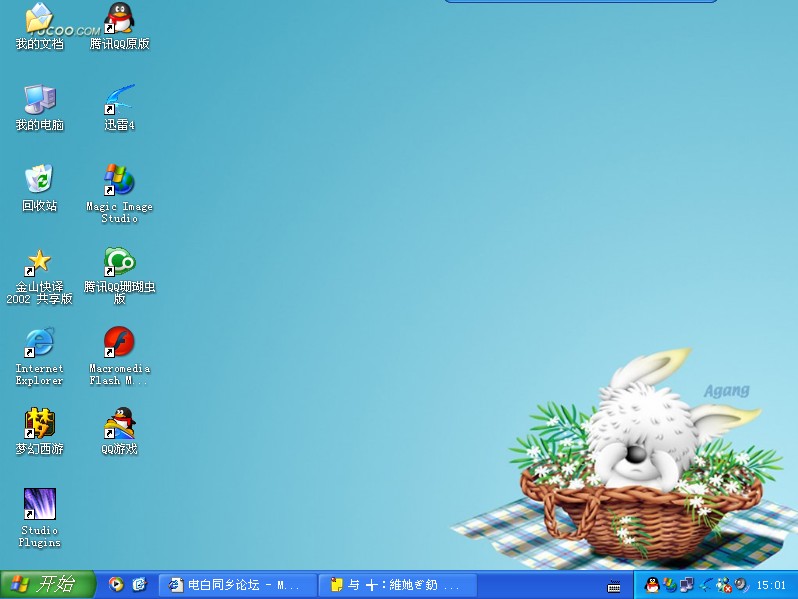
Task: Select the Magic Image Studio shortcut
Action: coord(119,181)
